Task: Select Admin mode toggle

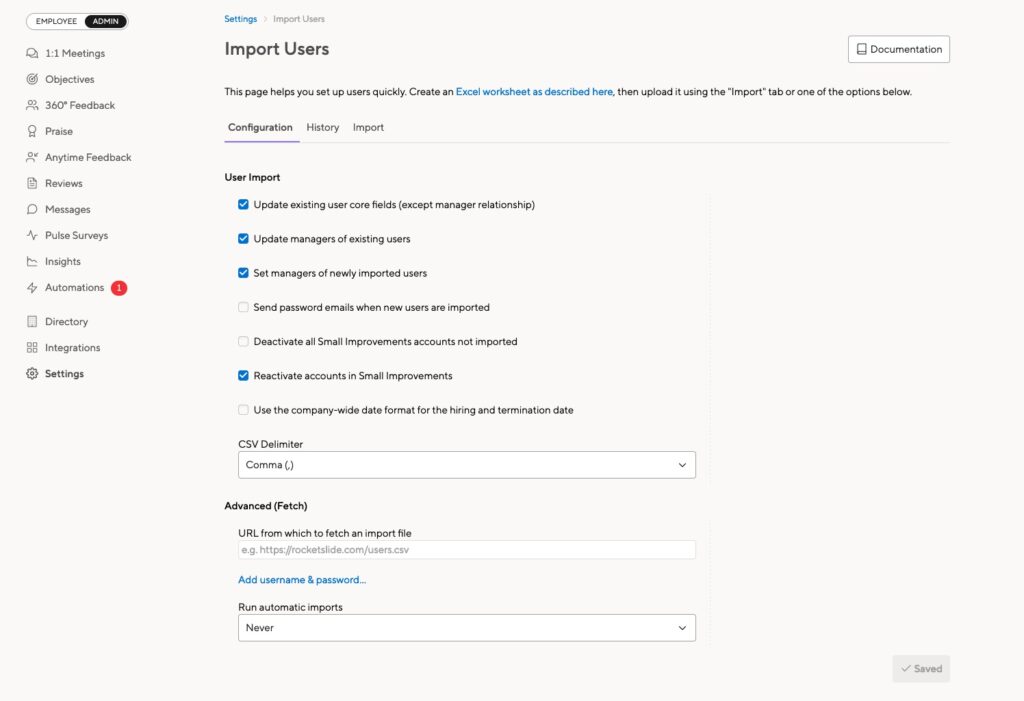Action: 105,21
